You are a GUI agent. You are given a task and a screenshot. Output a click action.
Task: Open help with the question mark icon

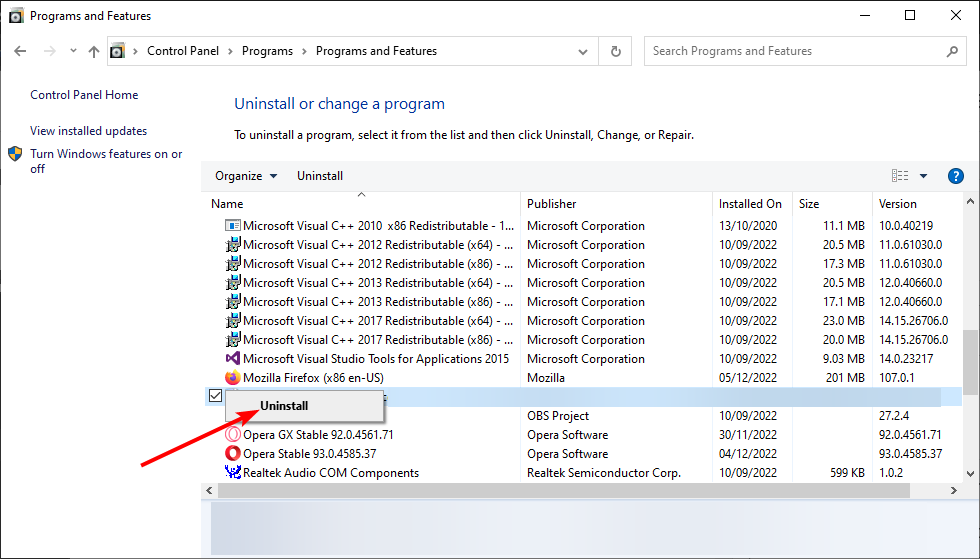coord(956,176)
